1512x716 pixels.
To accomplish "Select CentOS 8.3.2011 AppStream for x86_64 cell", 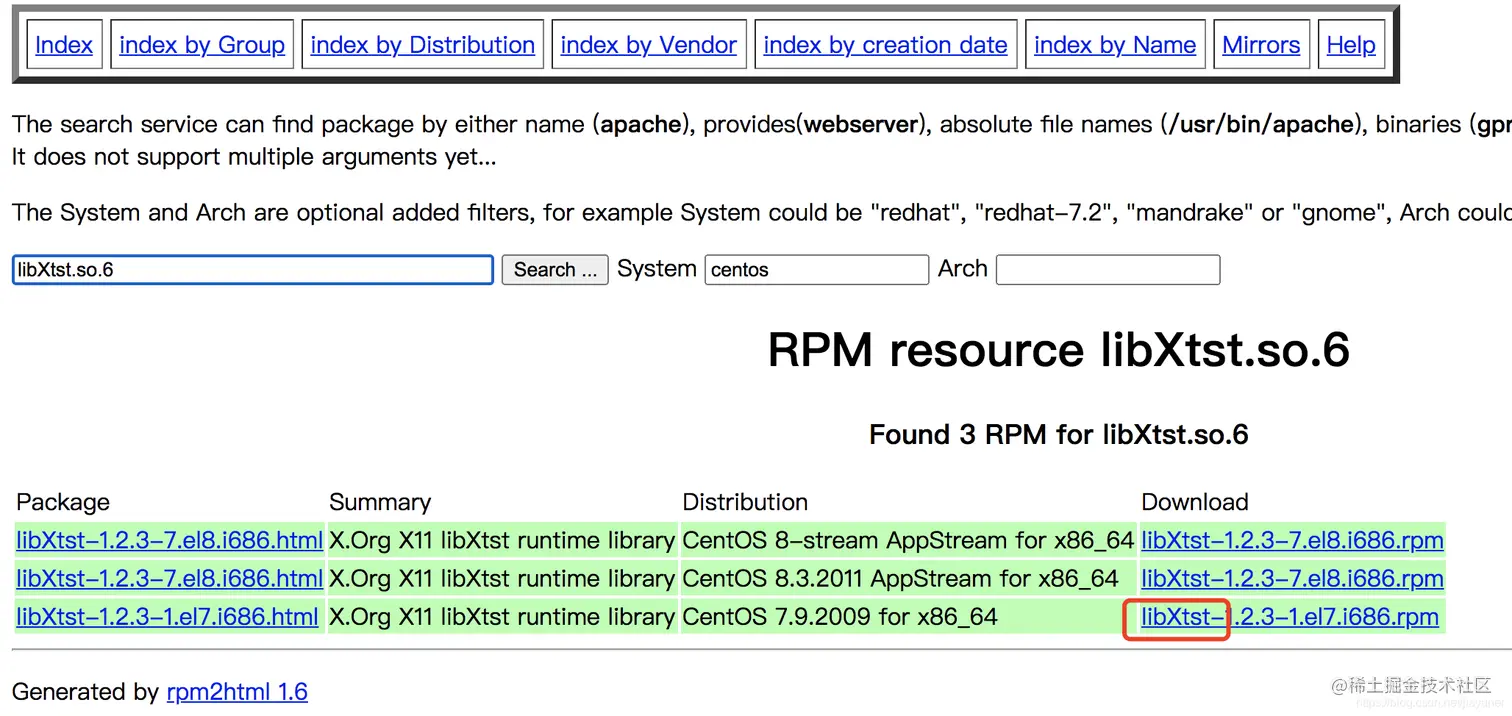I will pyautogui.click(x=907, y=579).
